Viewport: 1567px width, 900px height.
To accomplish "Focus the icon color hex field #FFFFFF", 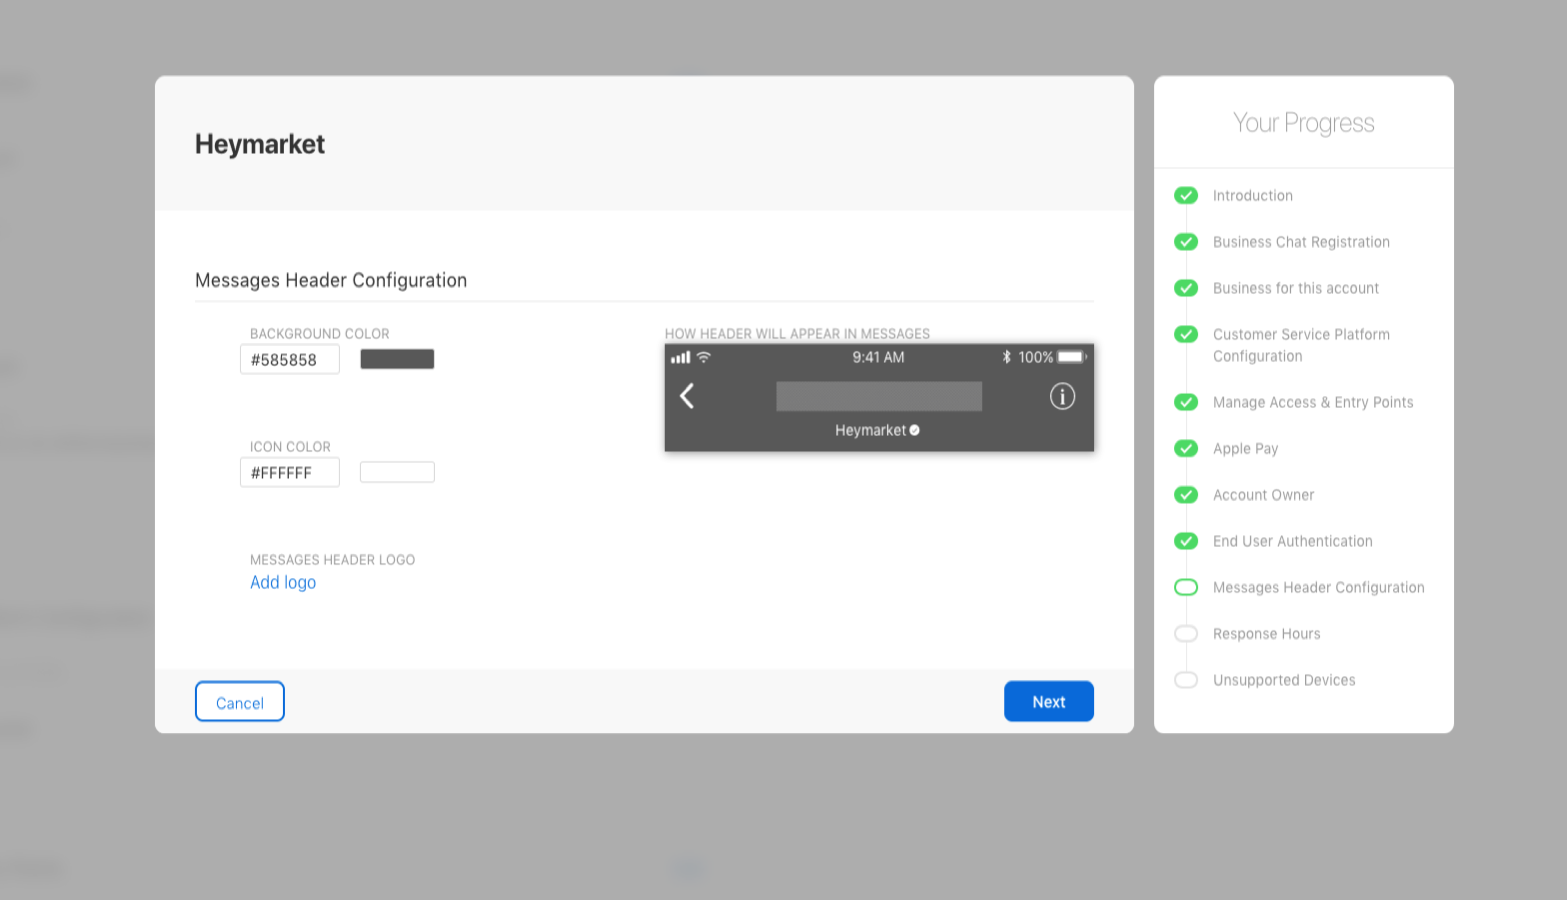I will (x=290, y=472).
